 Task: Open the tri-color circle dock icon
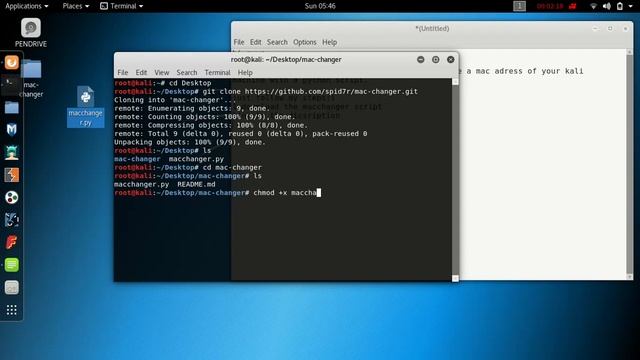coord(11,198)
